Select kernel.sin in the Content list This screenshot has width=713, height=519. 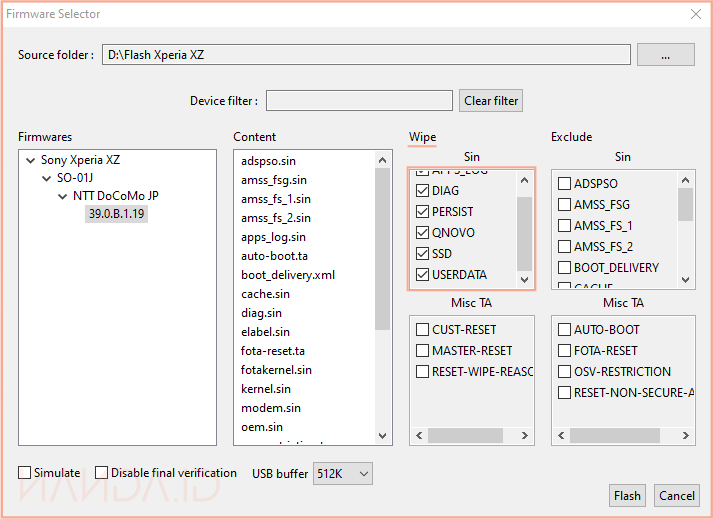pos(266,389)
